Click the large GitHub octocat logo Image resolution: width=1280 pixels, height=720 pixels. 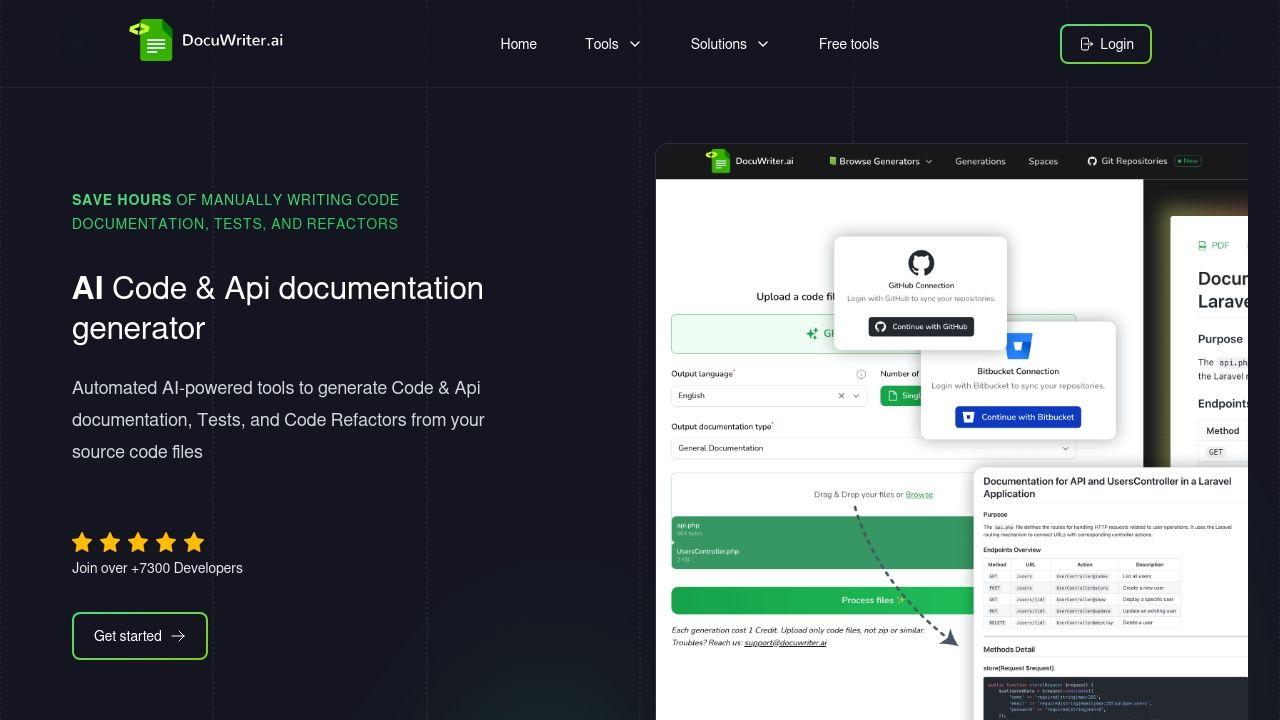coord(921,263)
